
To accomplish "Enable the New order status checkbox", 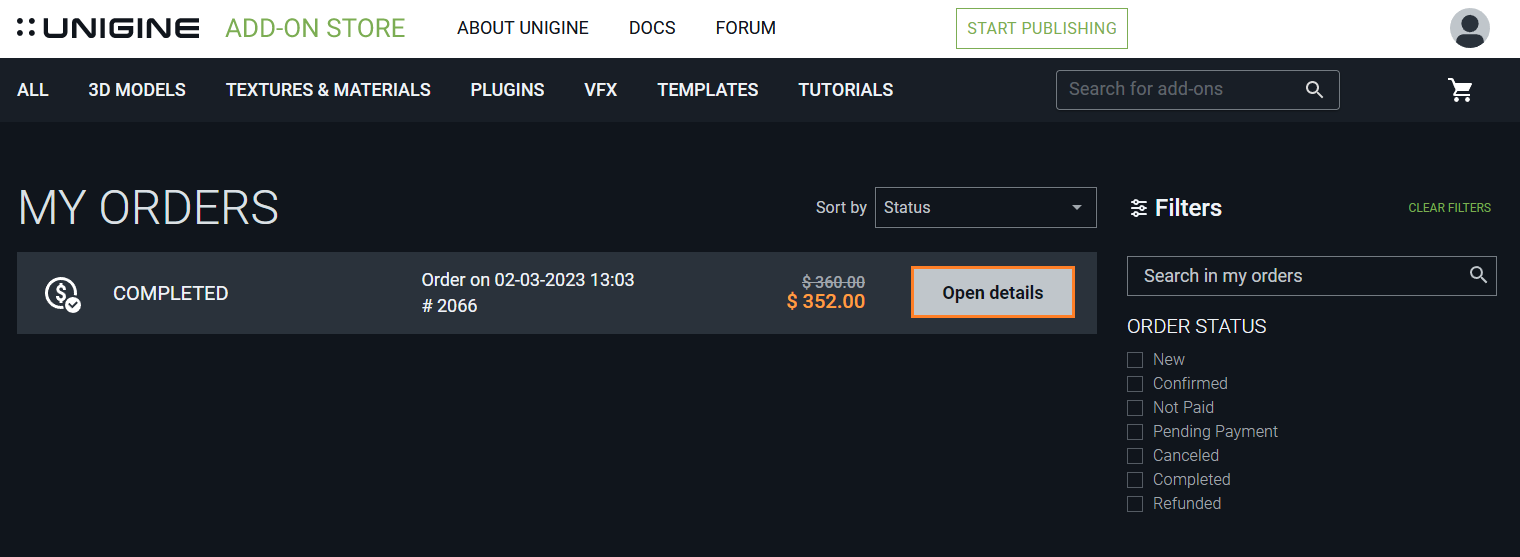I will pos(1135,360).
